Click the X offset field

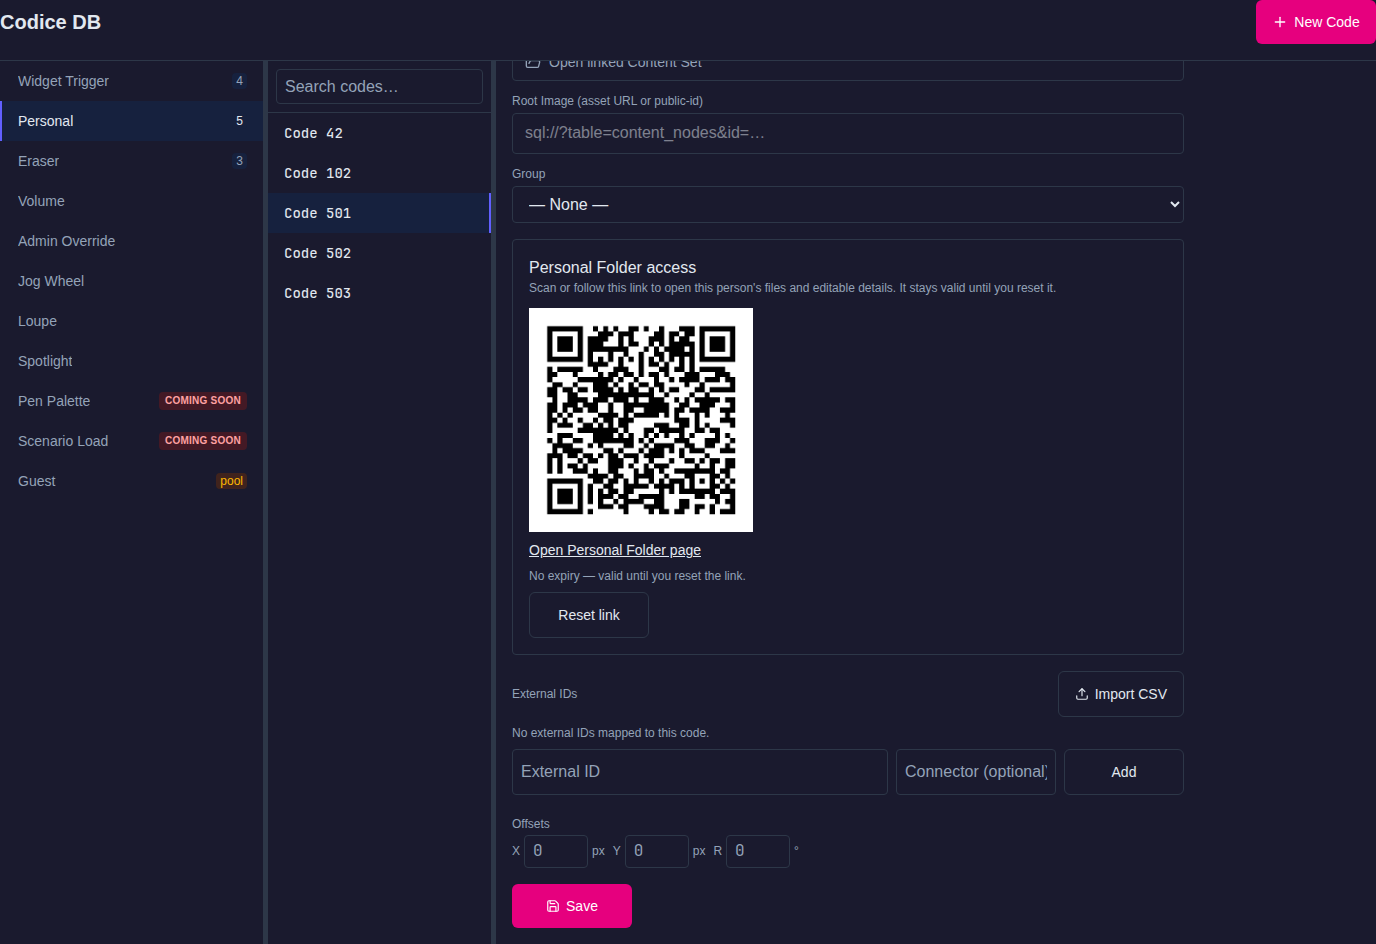556,851
